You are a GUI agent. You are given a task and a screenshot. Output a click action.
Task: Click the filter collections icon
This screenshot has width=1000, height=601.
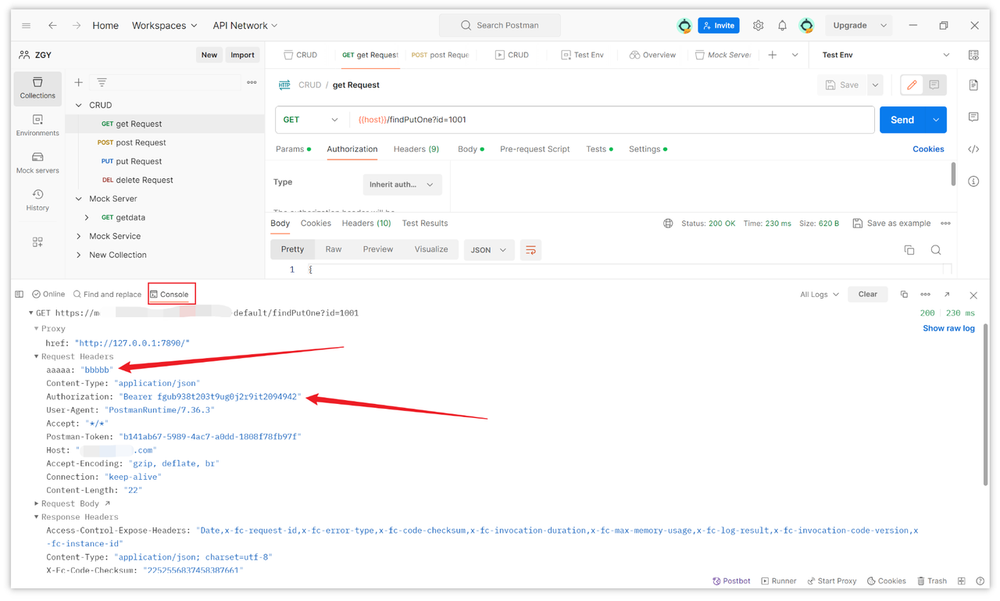(x=102, y=82)
